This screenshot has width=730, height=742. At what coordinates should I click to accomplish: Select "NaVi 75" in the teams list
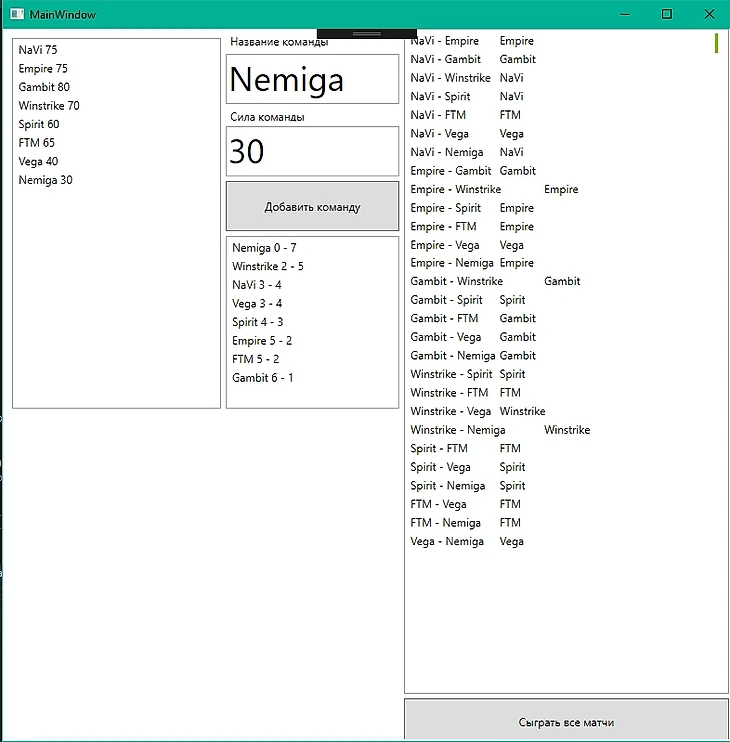point(38,50)
